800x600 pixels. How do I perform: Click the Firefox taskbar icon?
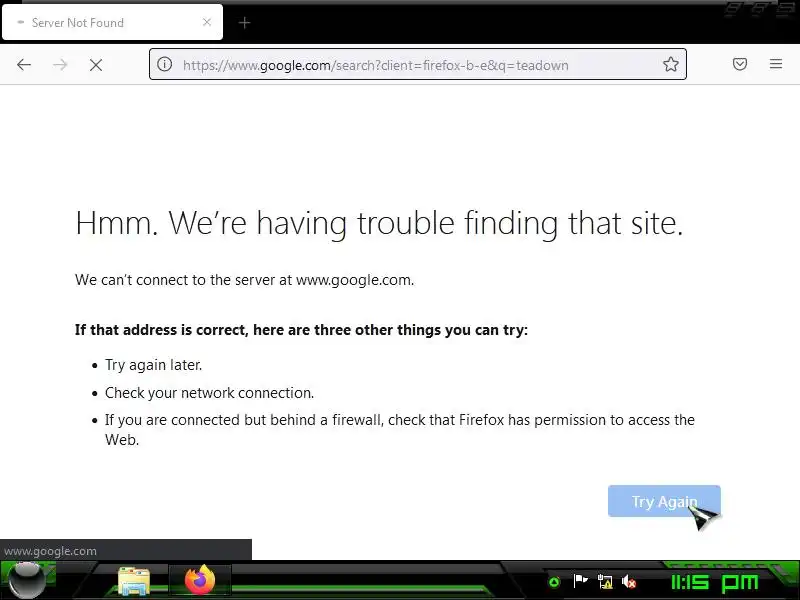click(x=199, y=580)
